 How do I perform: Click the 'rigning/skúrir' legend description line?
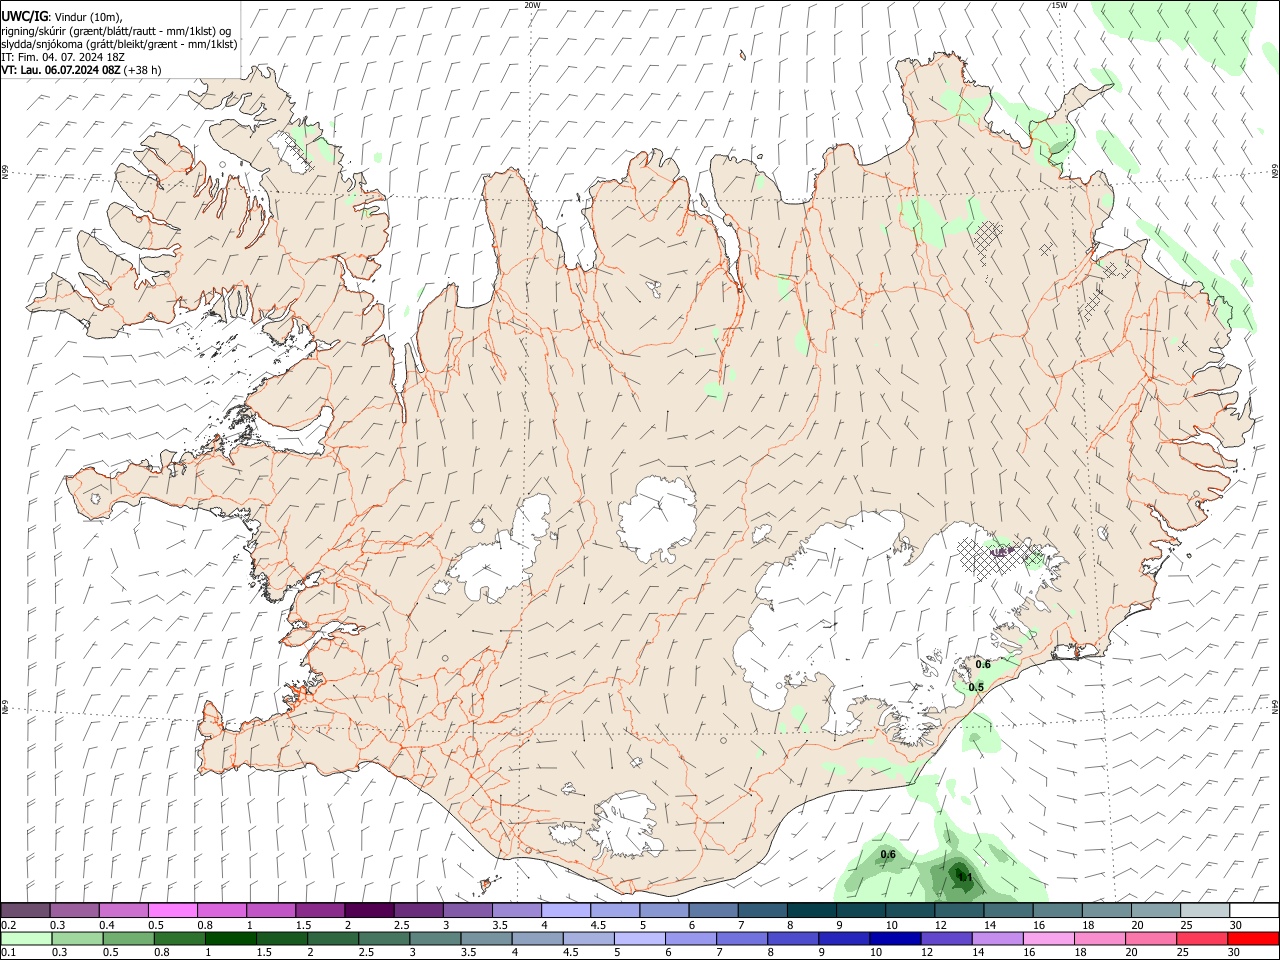pyautogui.click(x=116, y=30)
